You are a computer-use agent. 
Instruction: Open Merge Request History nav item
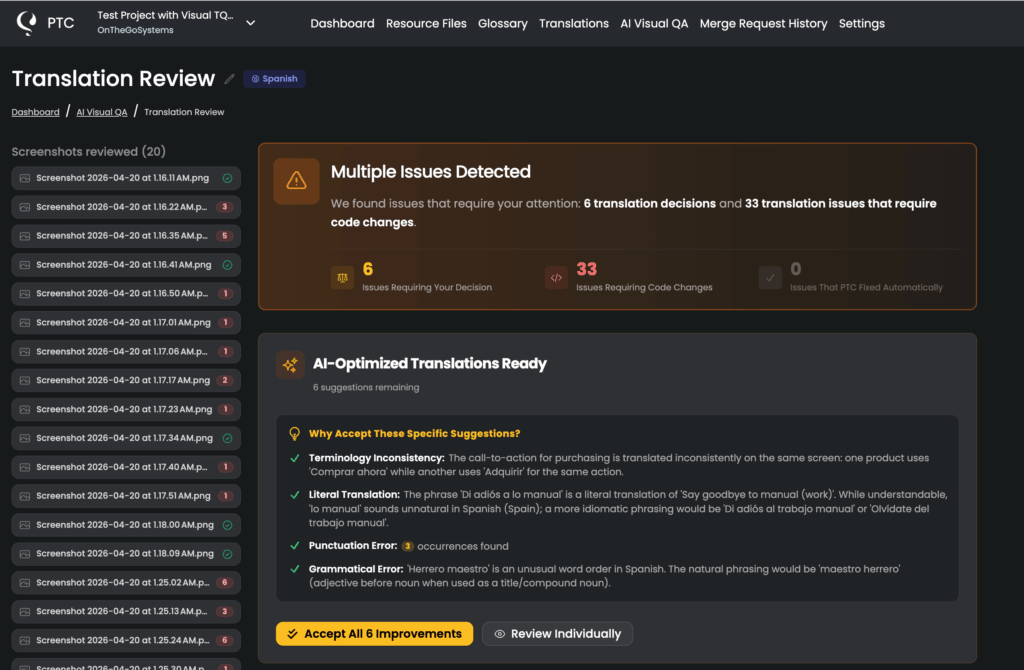click(x=763, y=24)
